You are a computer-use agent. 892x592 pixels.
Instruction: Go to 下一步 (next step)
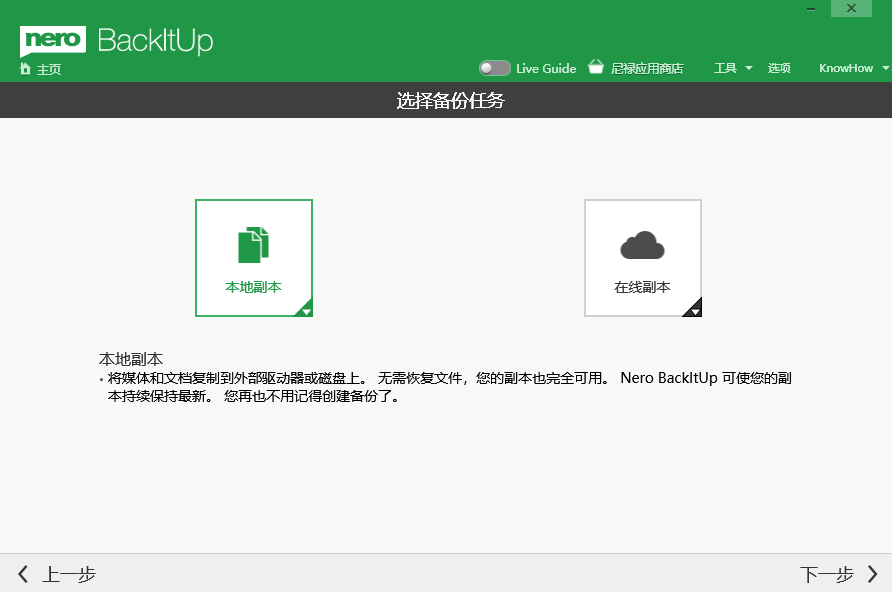pyautogui.click(x=827, y=574)
